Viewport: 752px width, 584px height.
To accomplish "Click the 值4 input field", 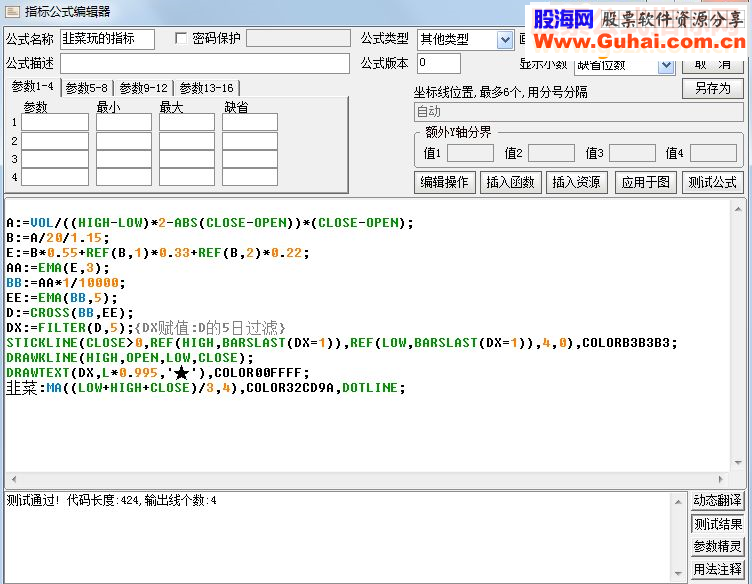I will point(714,153).
